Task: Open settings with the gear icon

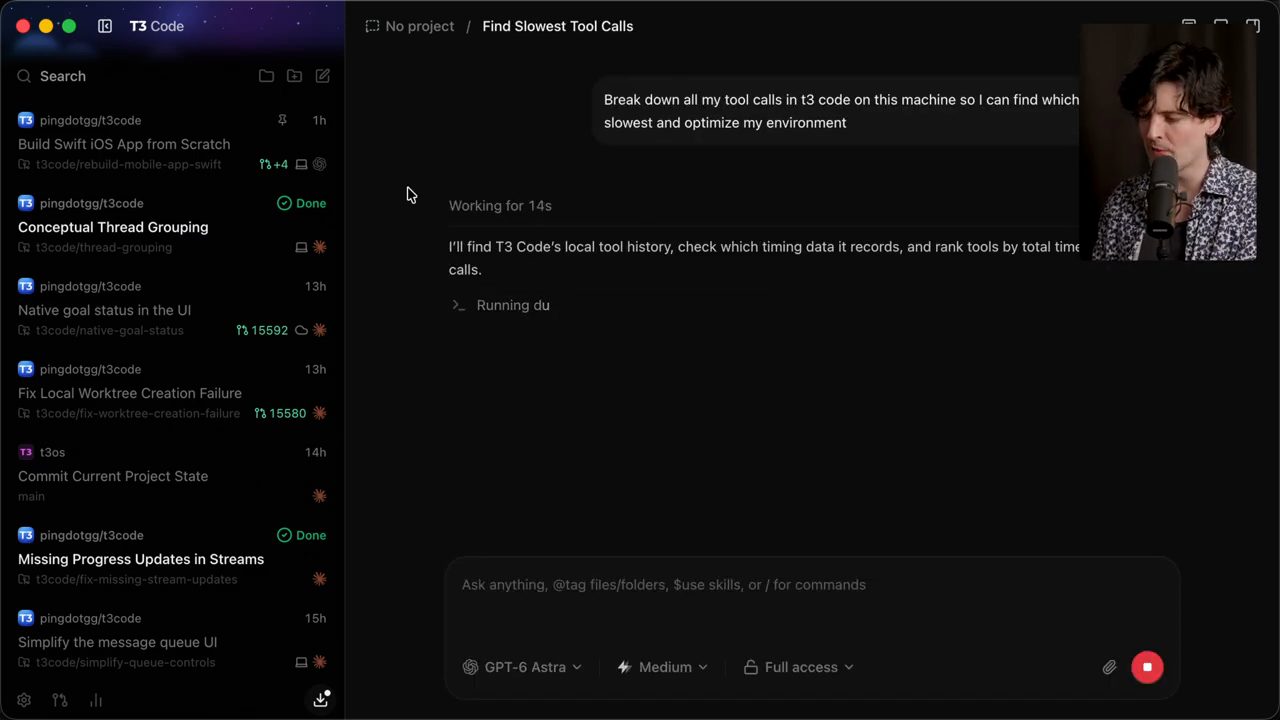Action: pyautogui.click(x=24, y=700)
